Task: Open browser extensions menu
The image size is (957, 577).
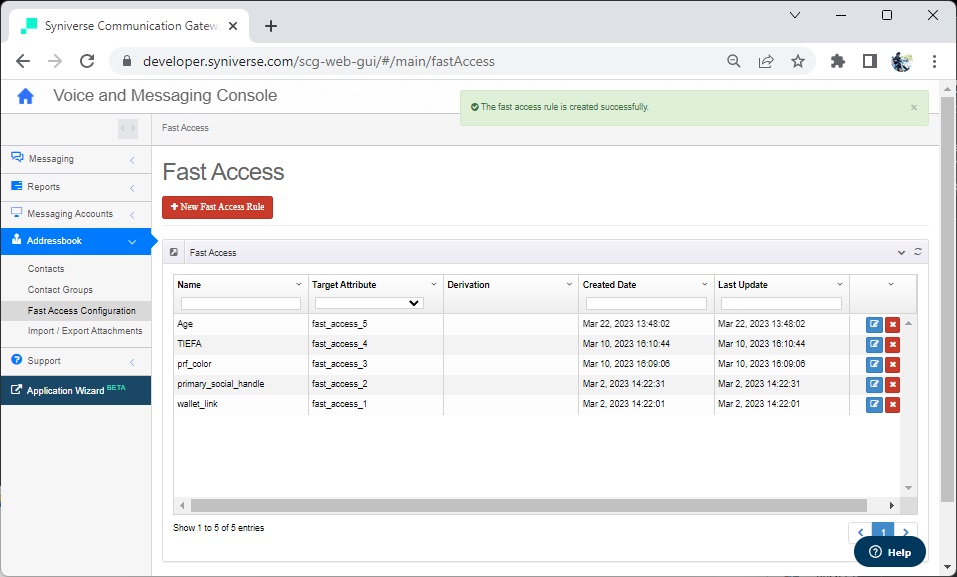Action: [838, 61]
